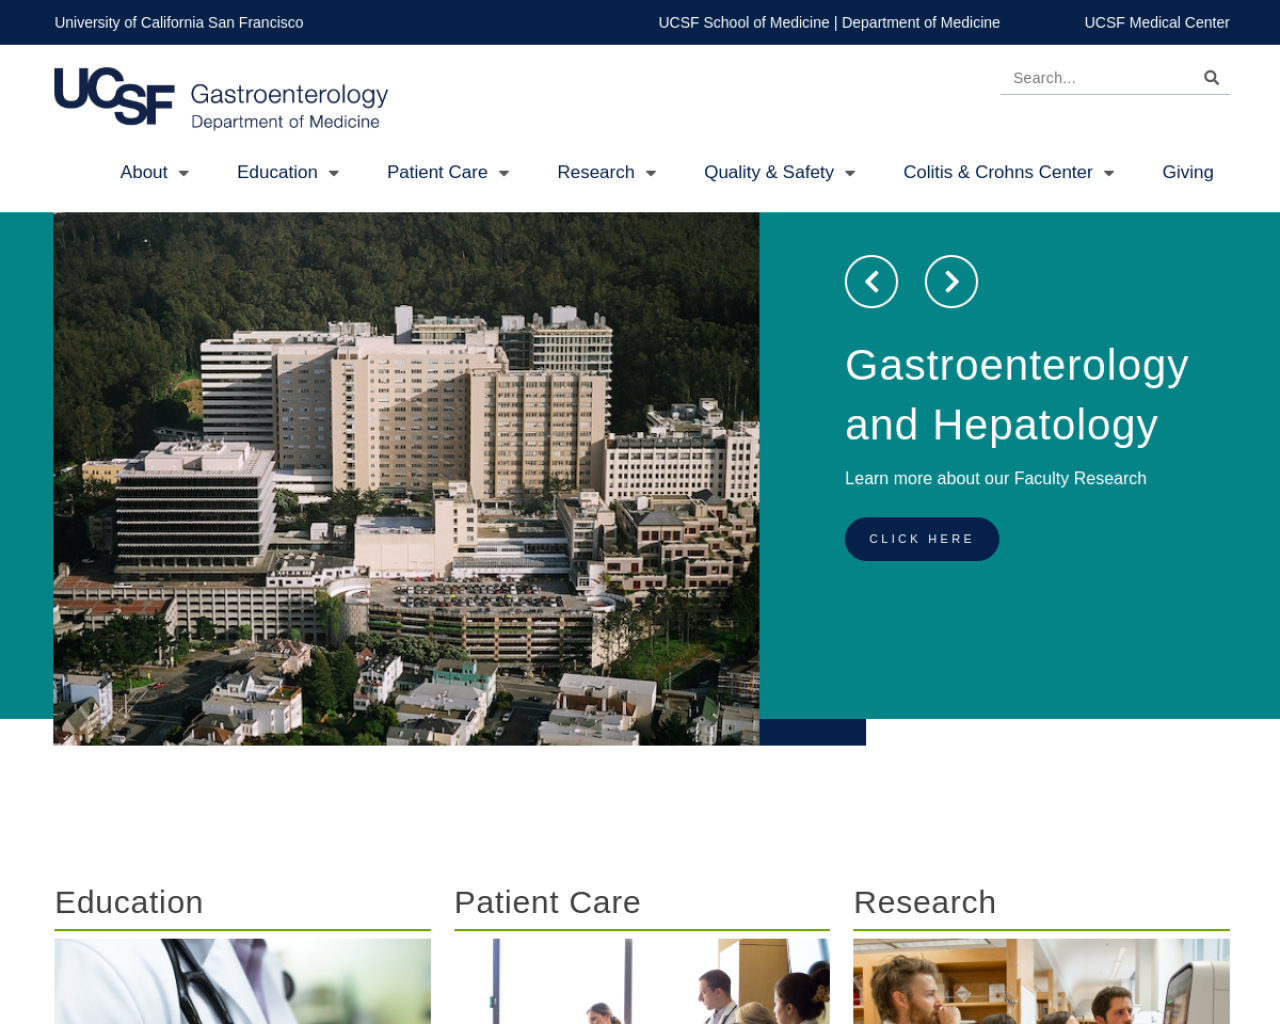This screenshot has width=1280, height=1024.
Task: Click the Gastroenterology and Hepatology slide title
Action: pos(1017,395)
